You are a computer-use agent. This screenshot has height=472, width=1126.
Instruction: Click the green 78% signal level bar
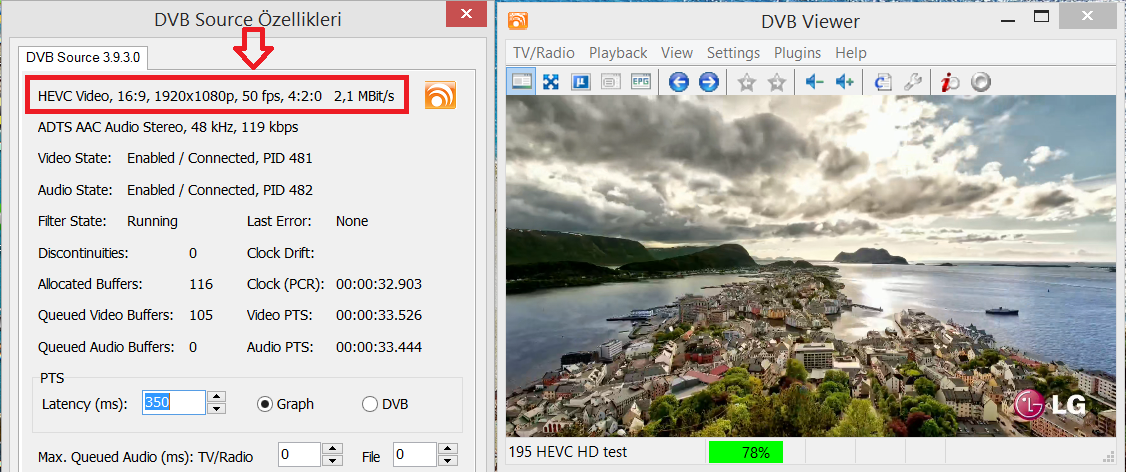tap(745, 453)
